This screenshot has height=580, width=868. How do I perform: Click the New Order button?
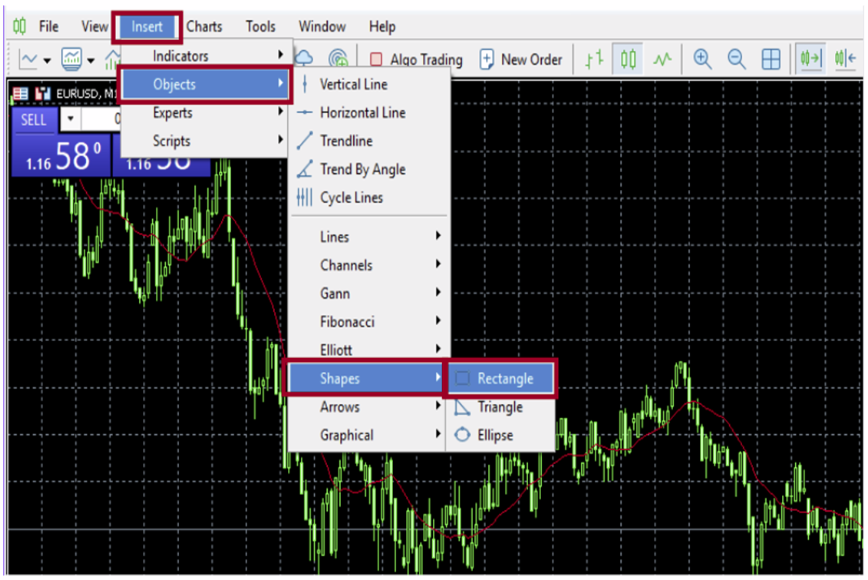pyautogui.click(x=521, y=60)
